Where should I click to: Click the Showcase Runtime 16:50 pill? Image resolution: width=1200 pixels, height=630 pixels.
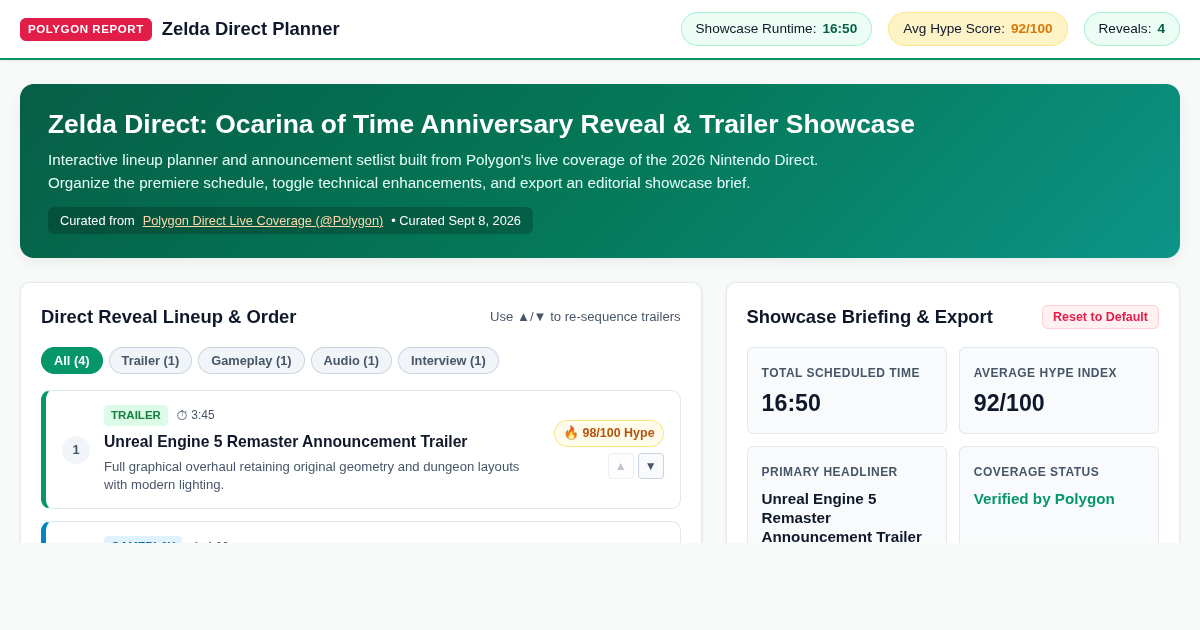coord(776,29)
